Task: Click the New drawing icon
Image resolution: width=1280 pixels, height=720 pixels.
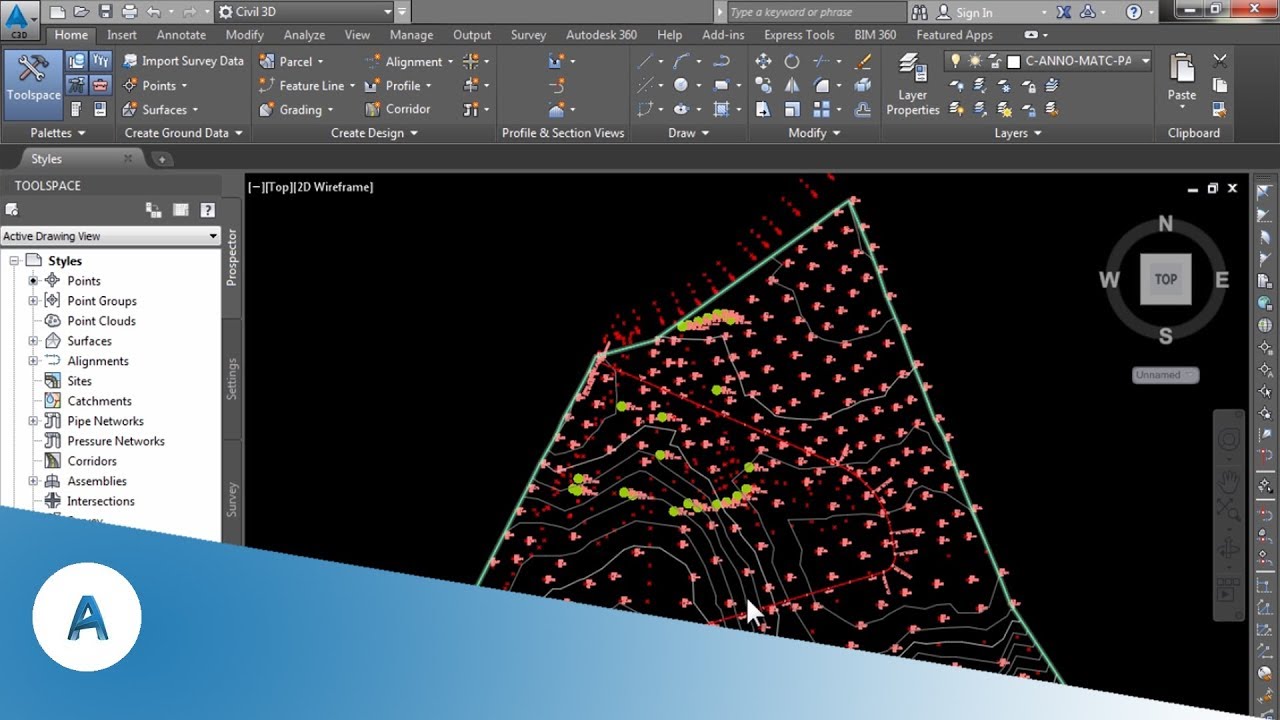Action: click(x=58, y=12)
